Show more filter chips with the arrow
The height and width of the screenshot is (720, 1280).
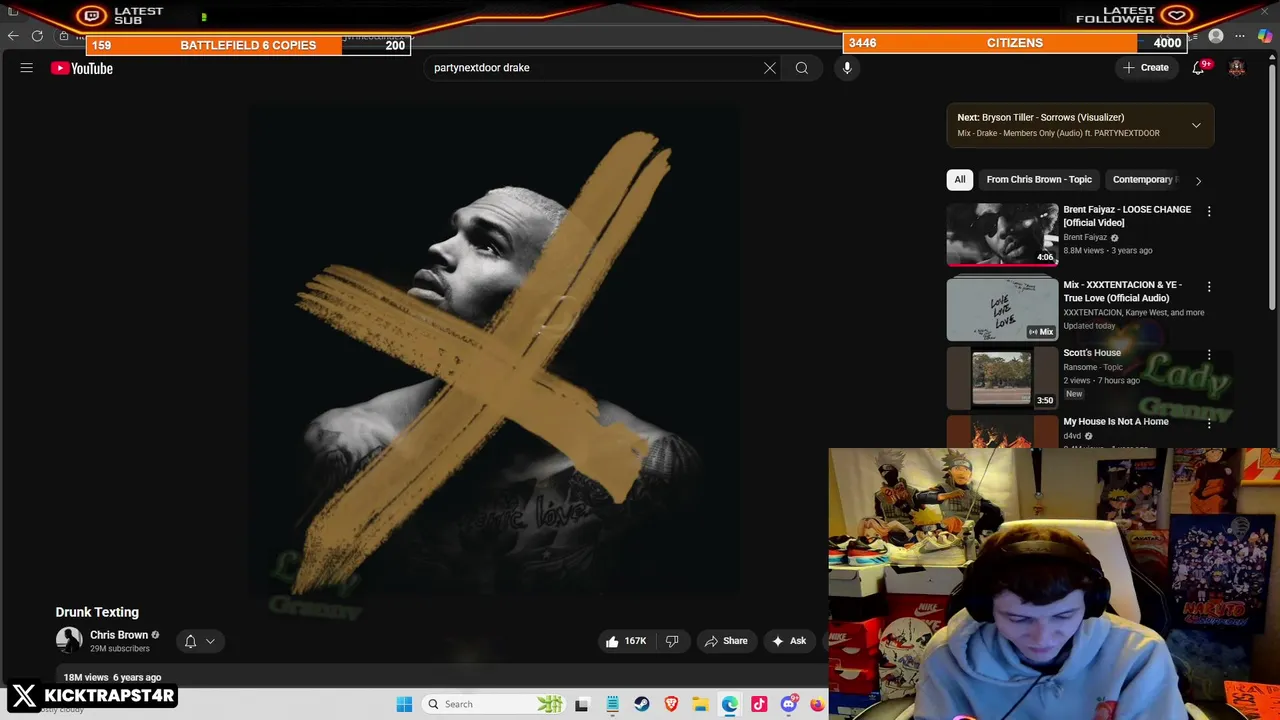(1198, 181)
